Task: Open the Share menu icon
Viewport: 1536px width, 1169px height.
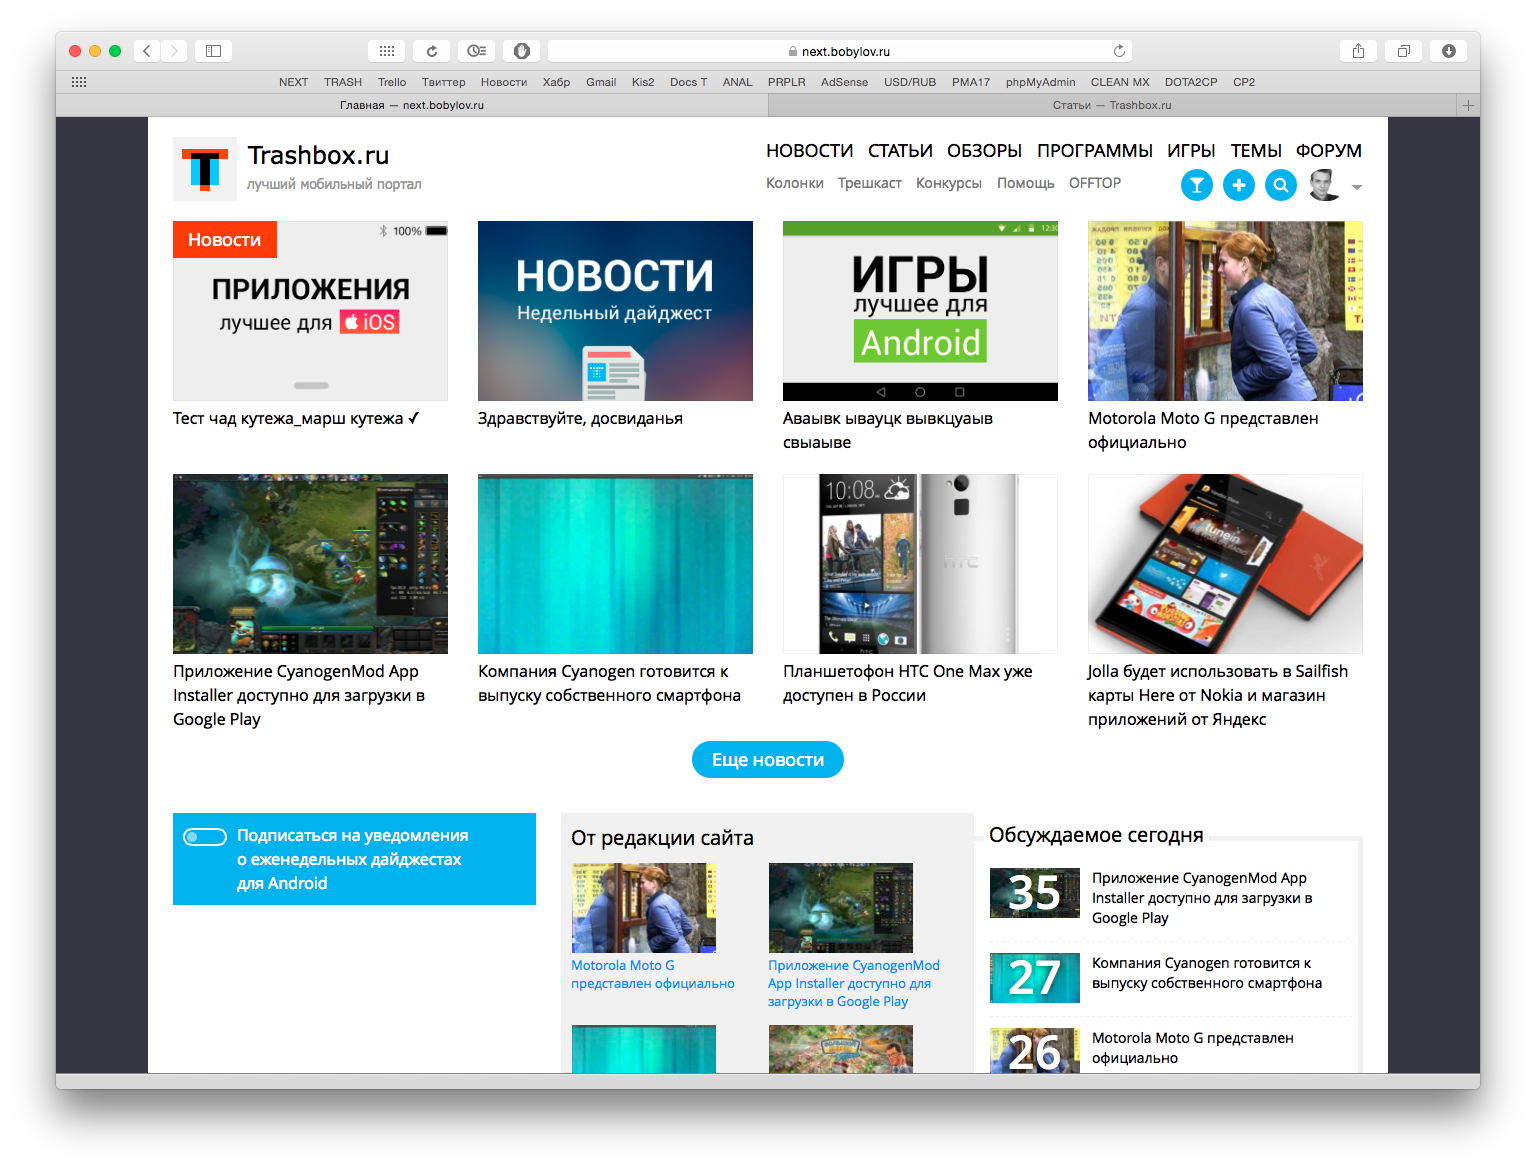Action: click(1358, 51)
